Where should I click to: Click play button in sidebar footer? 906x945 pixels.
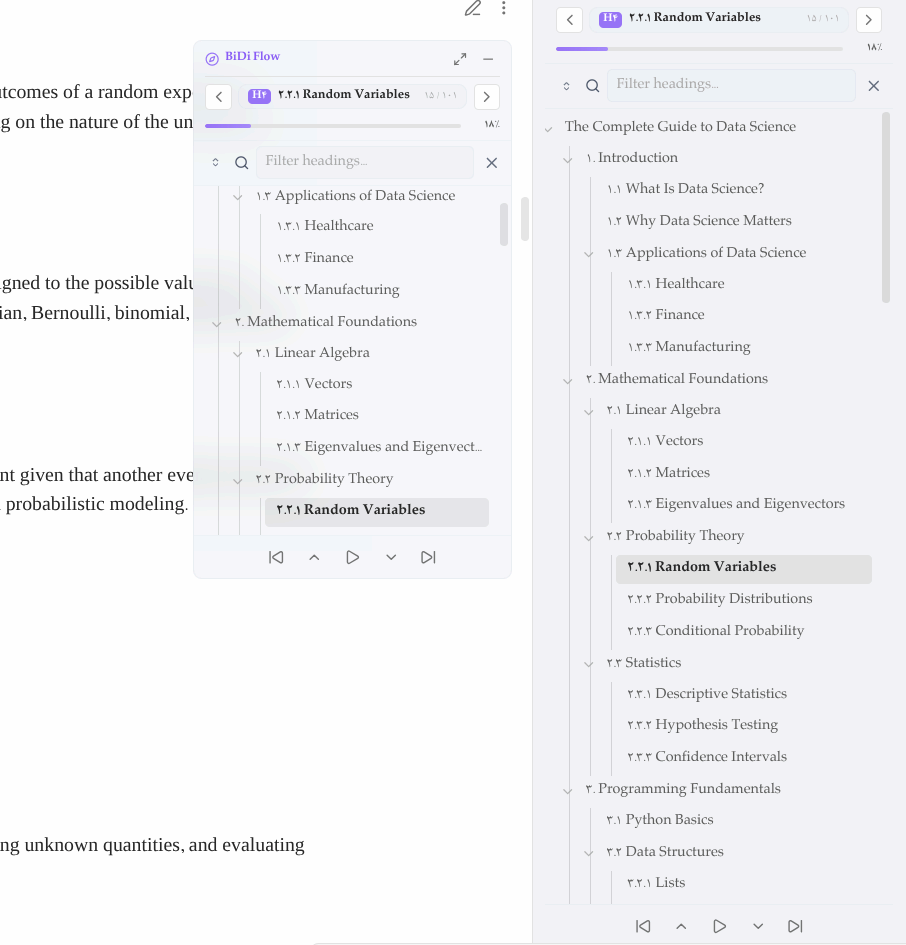tap(719, 926)
